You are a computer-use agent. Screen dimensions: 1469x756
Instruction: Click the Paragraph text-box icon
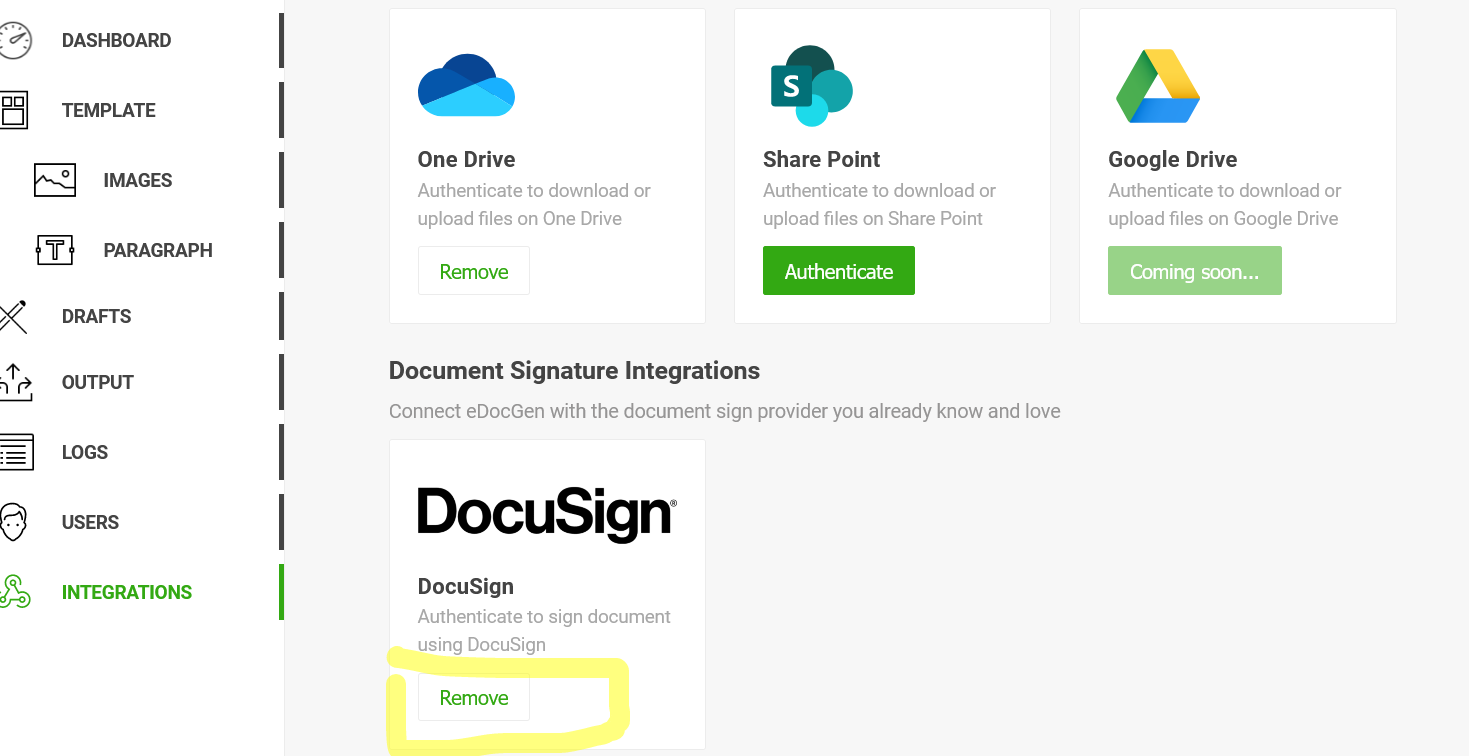(55, 250)
